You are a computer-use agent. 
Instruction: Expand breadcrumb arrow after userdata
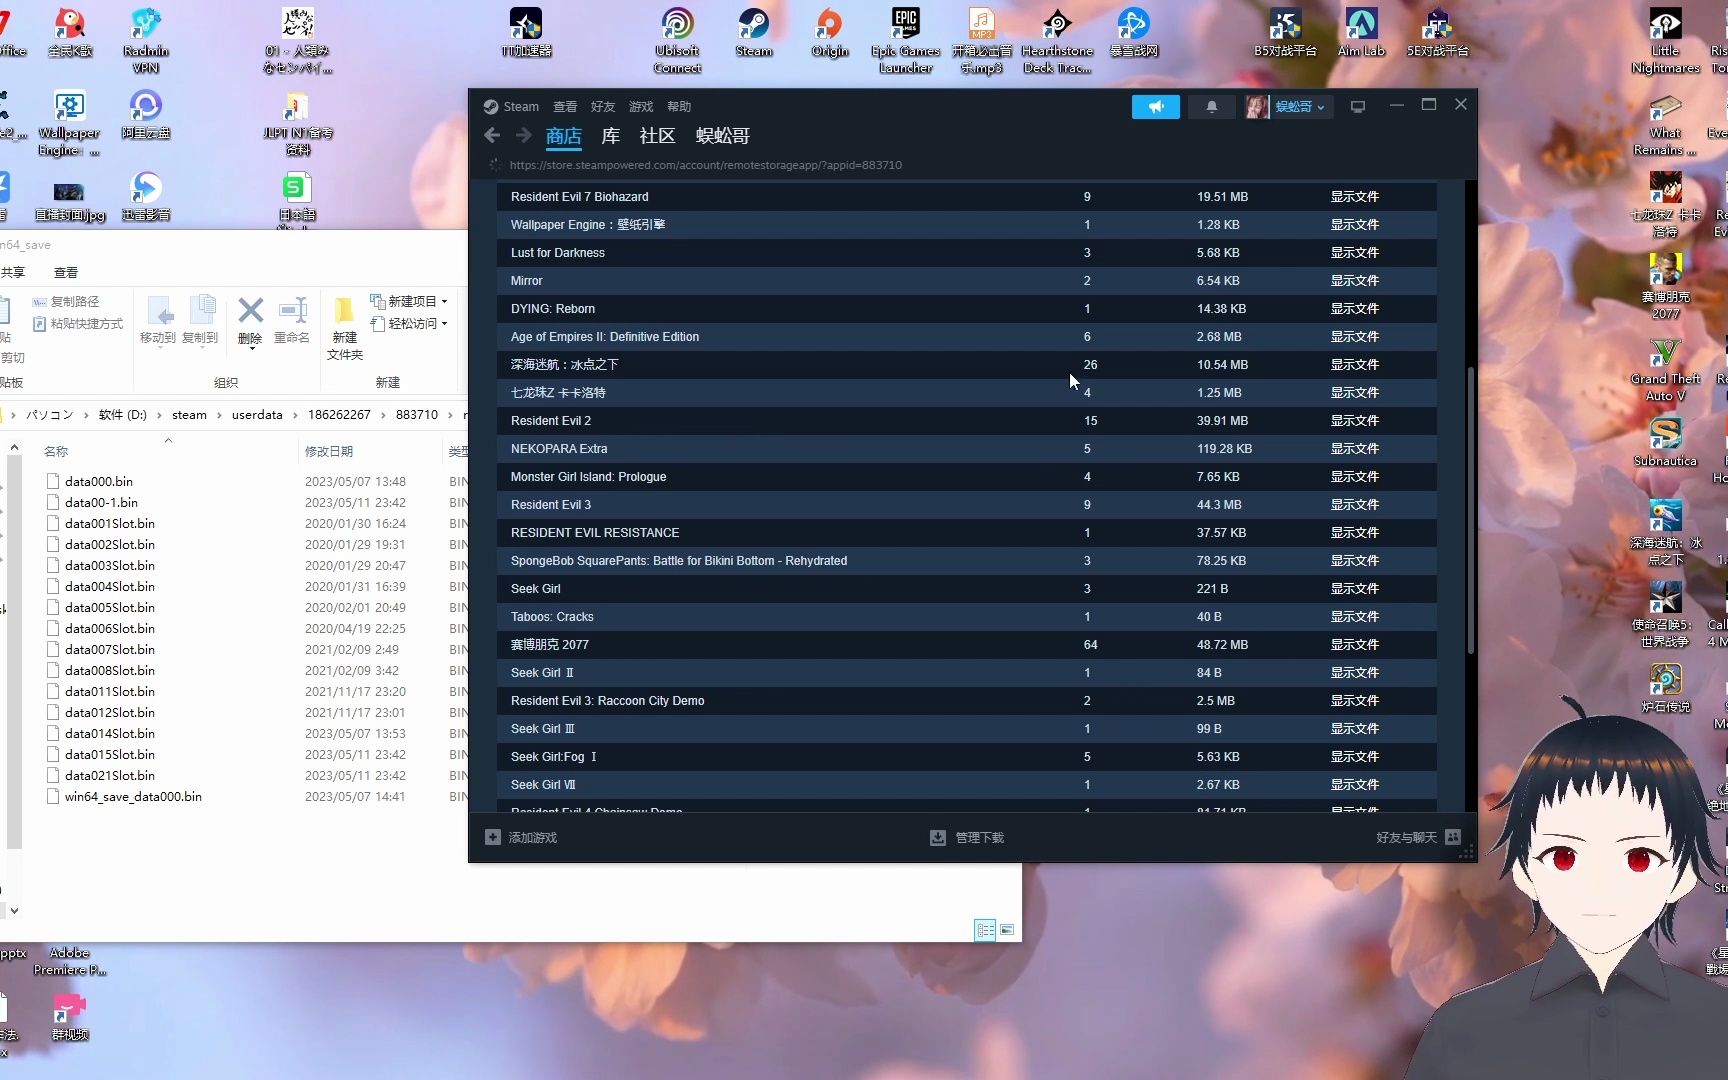[x=295, y=415]
